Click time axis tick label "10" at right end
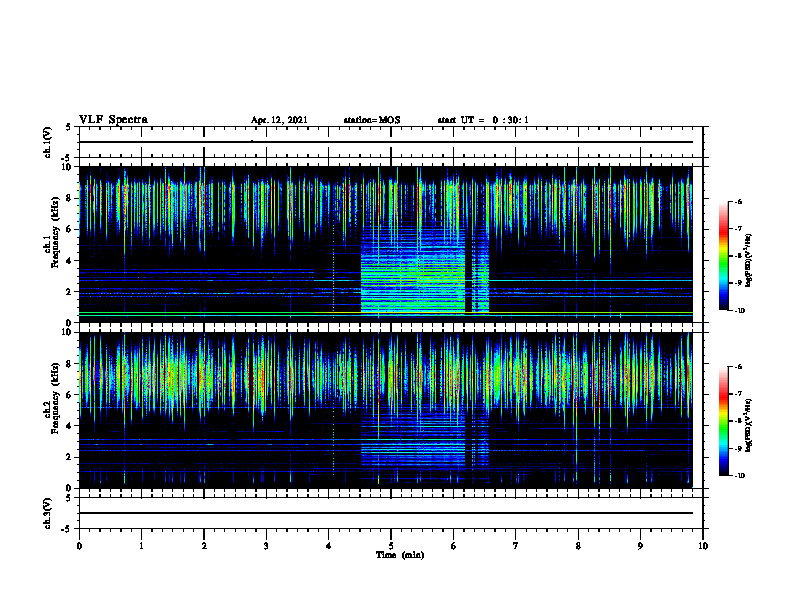 [x=703, y=546]
